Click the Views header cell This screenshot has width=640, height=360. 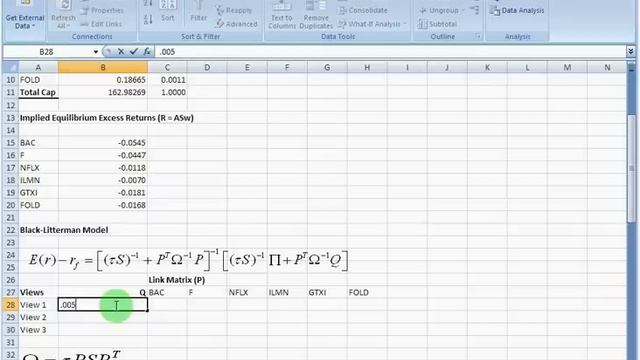(38, 292)
